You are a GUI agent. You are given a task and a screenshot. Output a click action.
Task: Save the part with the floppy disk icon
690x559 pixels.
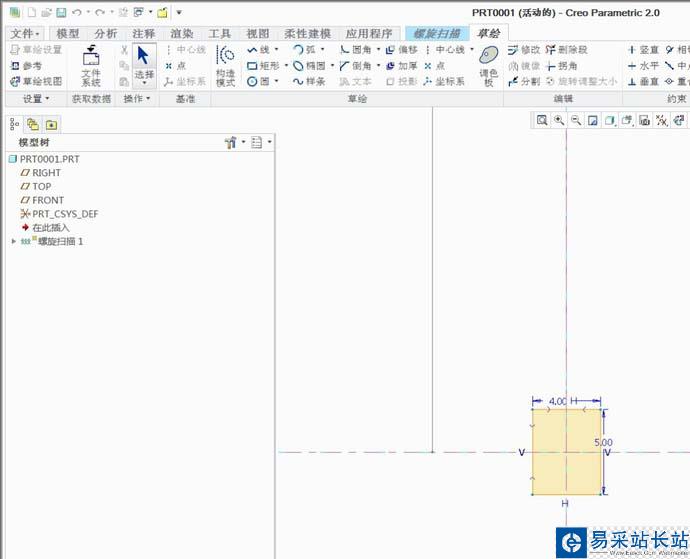(x=61, y=12)
